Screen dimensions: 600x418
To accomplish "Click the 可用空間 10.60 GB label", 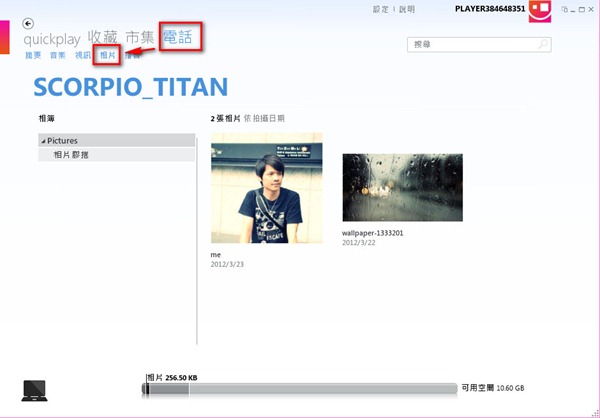I will point(493,388).
